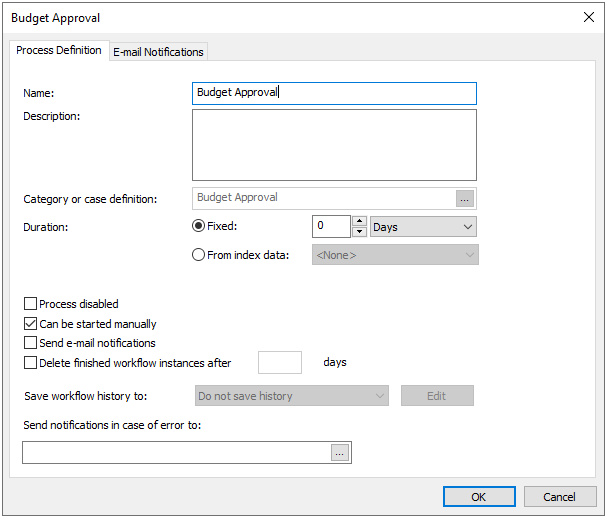Screen dimensions: 607x518
Task: Select the Fixed duration radio button
Action: click(x=198, y=226)
